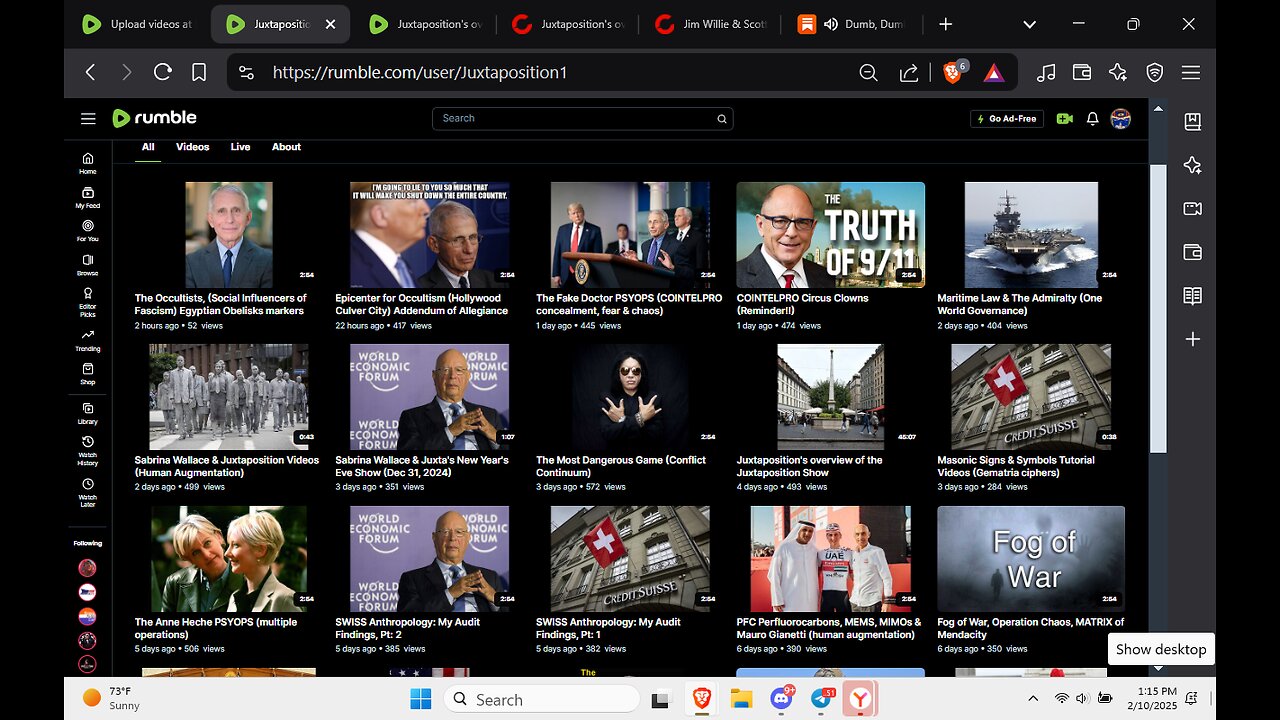Viewport: 1280px width, 720px height.
Task: Bookmark this page icon
Action: click(x=199, y=72)
